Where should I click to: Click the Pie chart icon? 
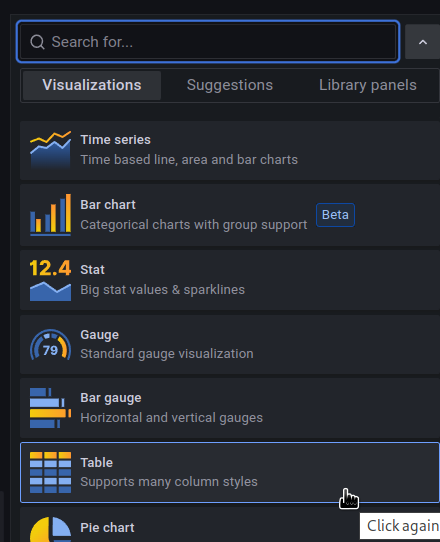[x=50, y=529]
